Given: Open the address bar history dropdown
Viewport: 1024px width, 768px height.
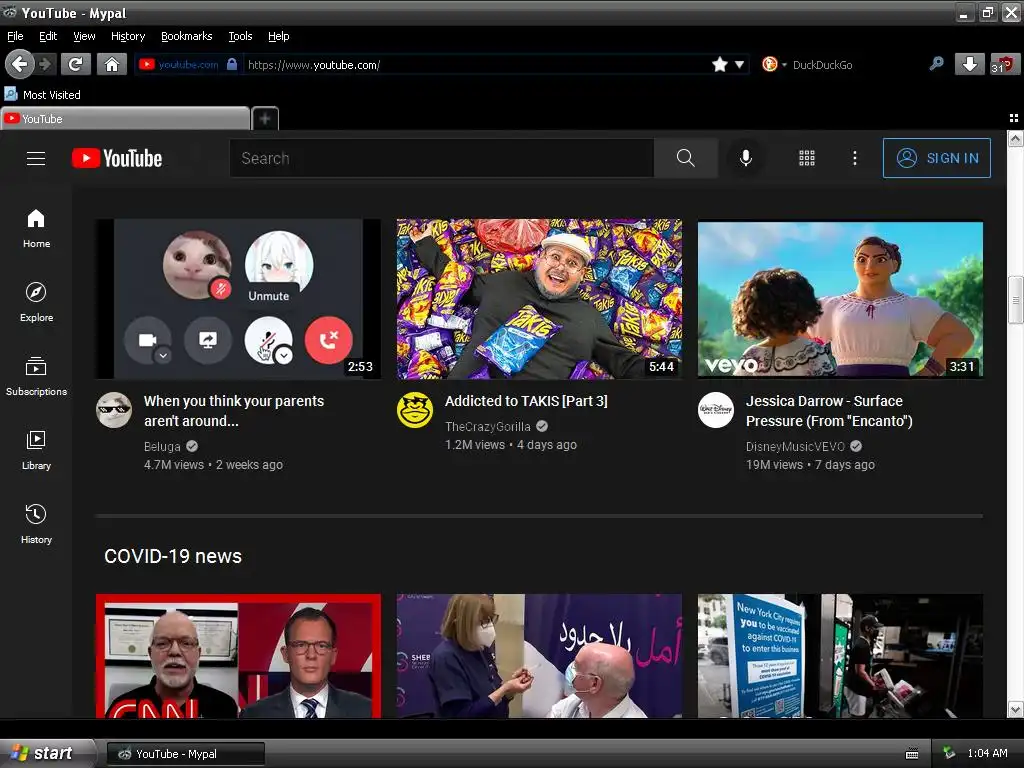Looking at the screenshot, I should [739, 64].
